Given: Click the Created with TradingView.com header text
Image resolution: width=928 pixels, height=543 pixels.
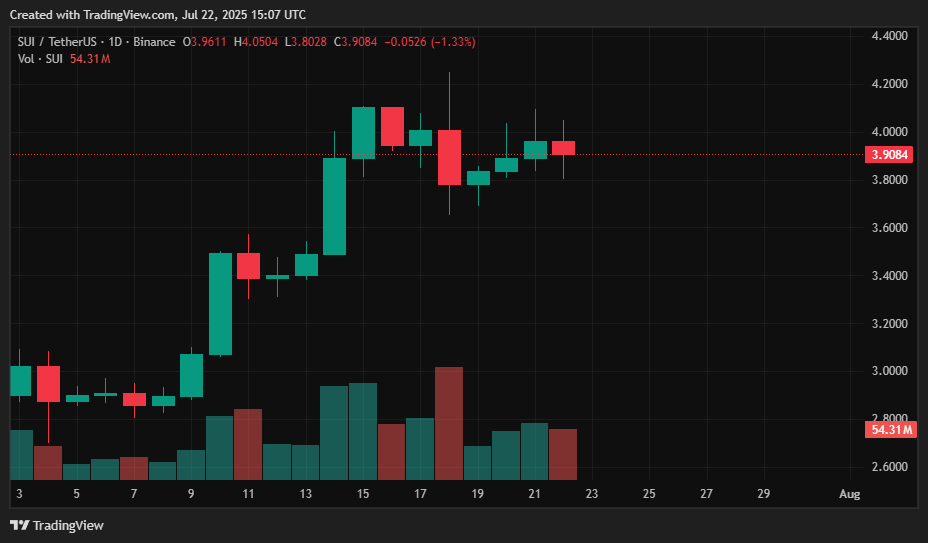Looking at the screenshot, I should [x=156, y=15].
